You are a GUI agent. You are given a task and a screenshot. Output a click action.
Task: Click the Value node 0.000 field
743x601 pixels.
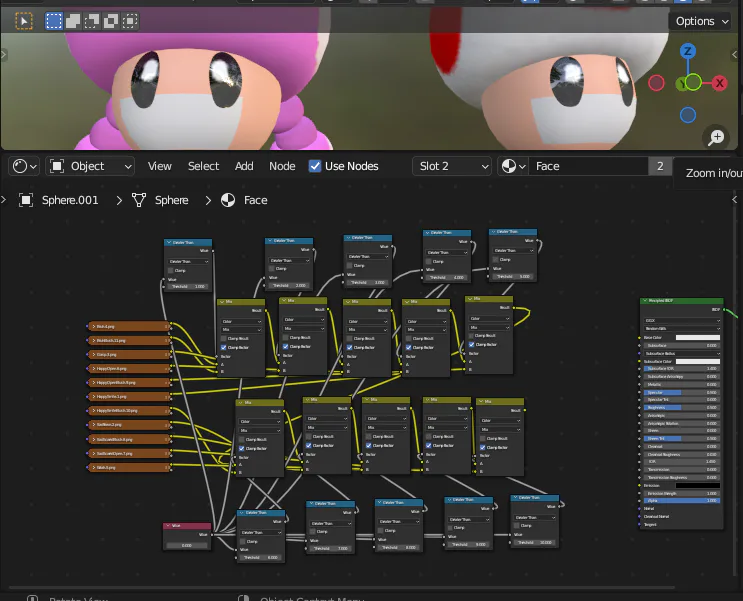click(187, 546)
